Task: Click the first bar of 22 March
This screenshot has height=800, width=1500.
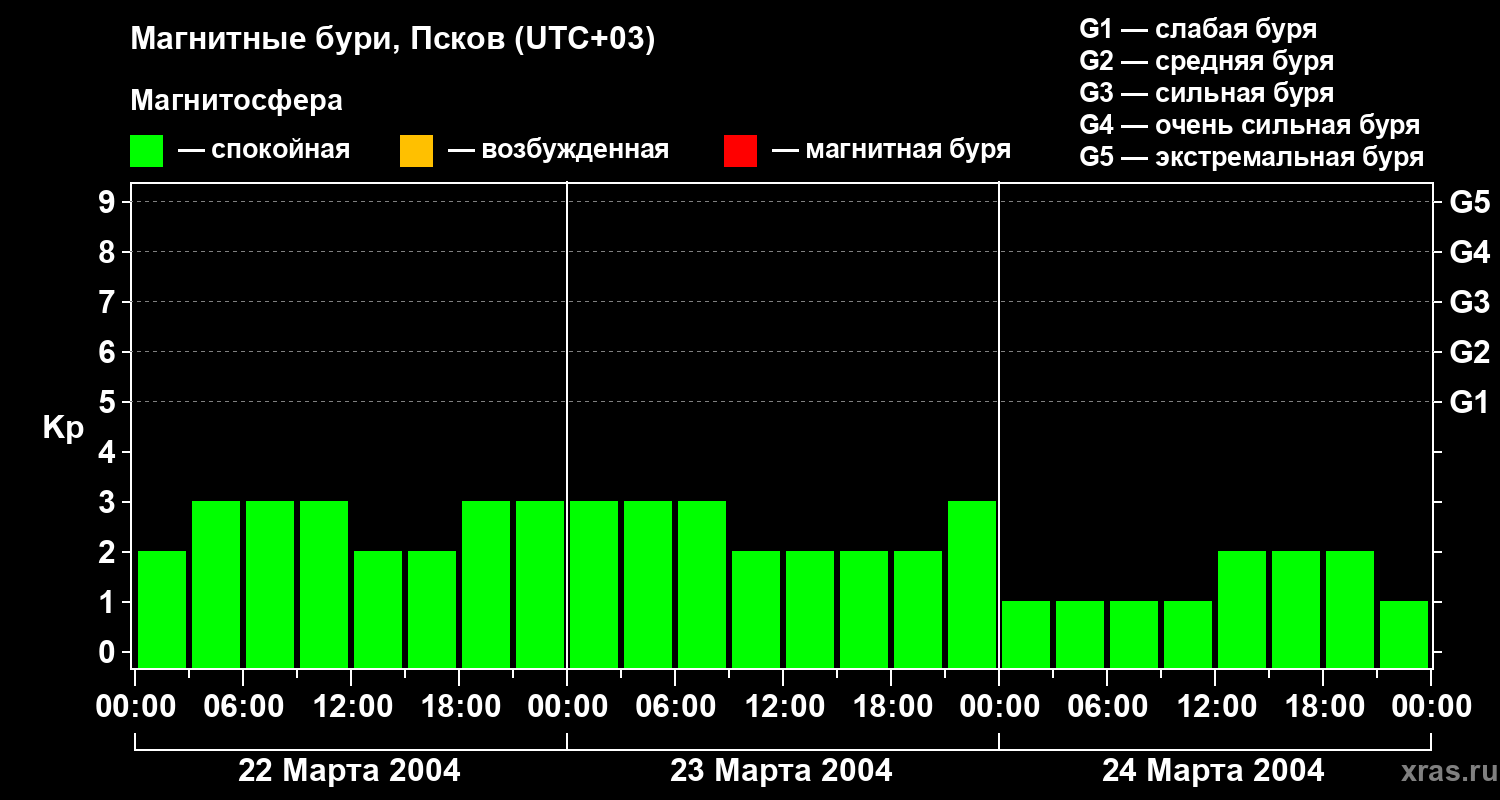Action: (x=162, y=608)
